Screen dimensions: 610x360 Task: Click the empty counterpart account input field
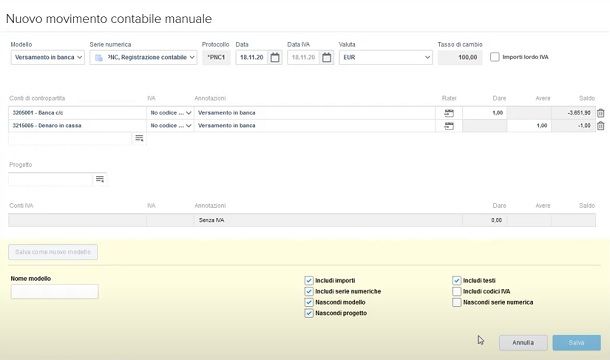[70, 138]
